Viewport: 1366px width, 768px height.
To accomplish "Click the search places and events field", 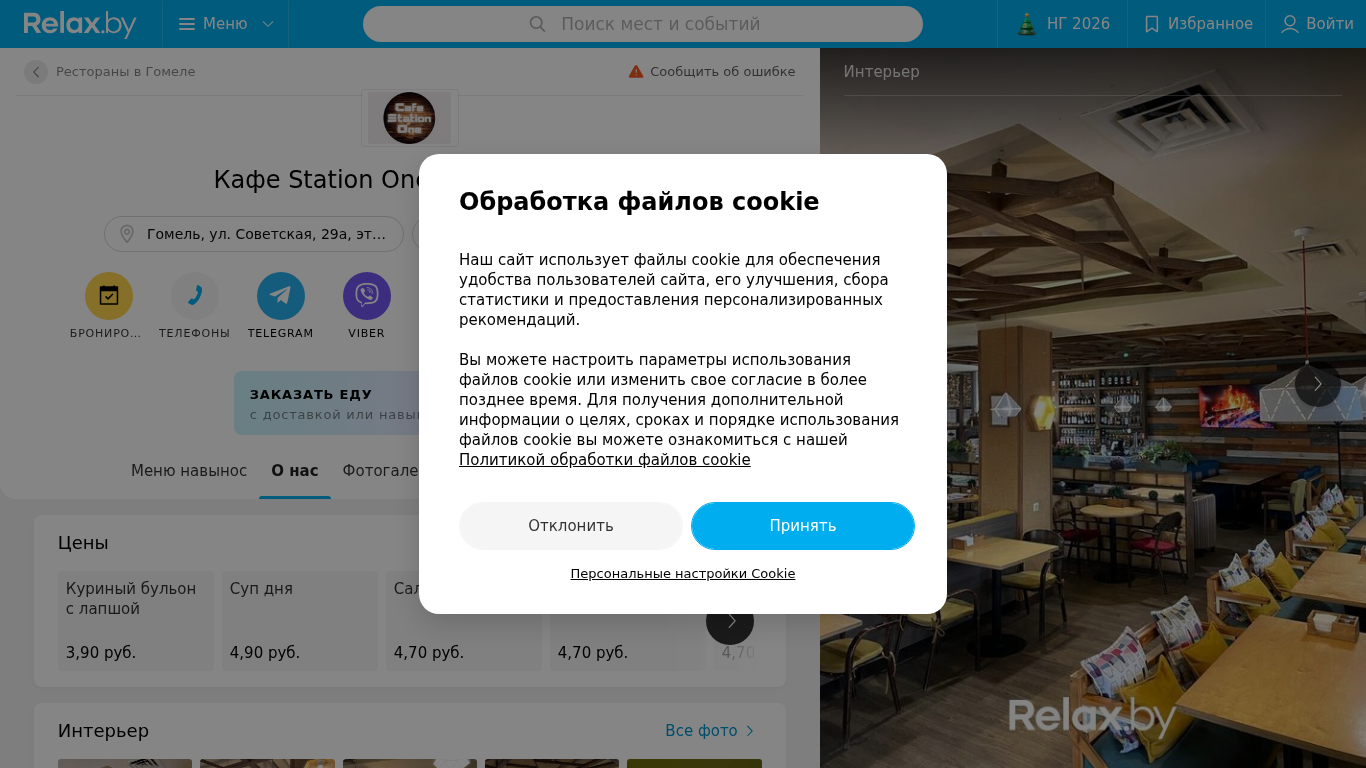I will click(x=643, y=24).
